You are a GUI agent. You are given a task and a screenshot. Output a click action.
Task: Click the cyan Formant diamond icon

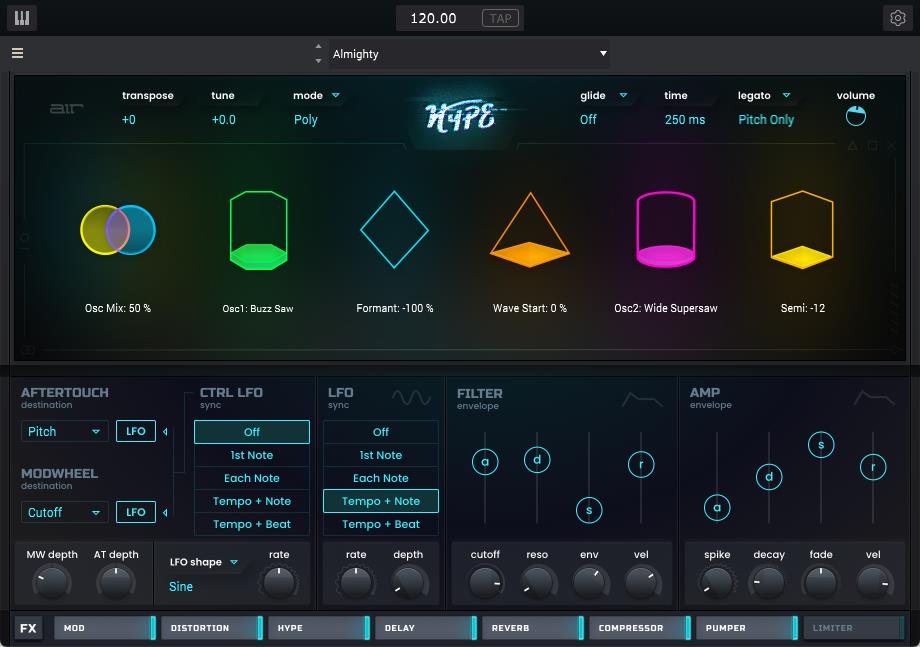coord(394,230)
